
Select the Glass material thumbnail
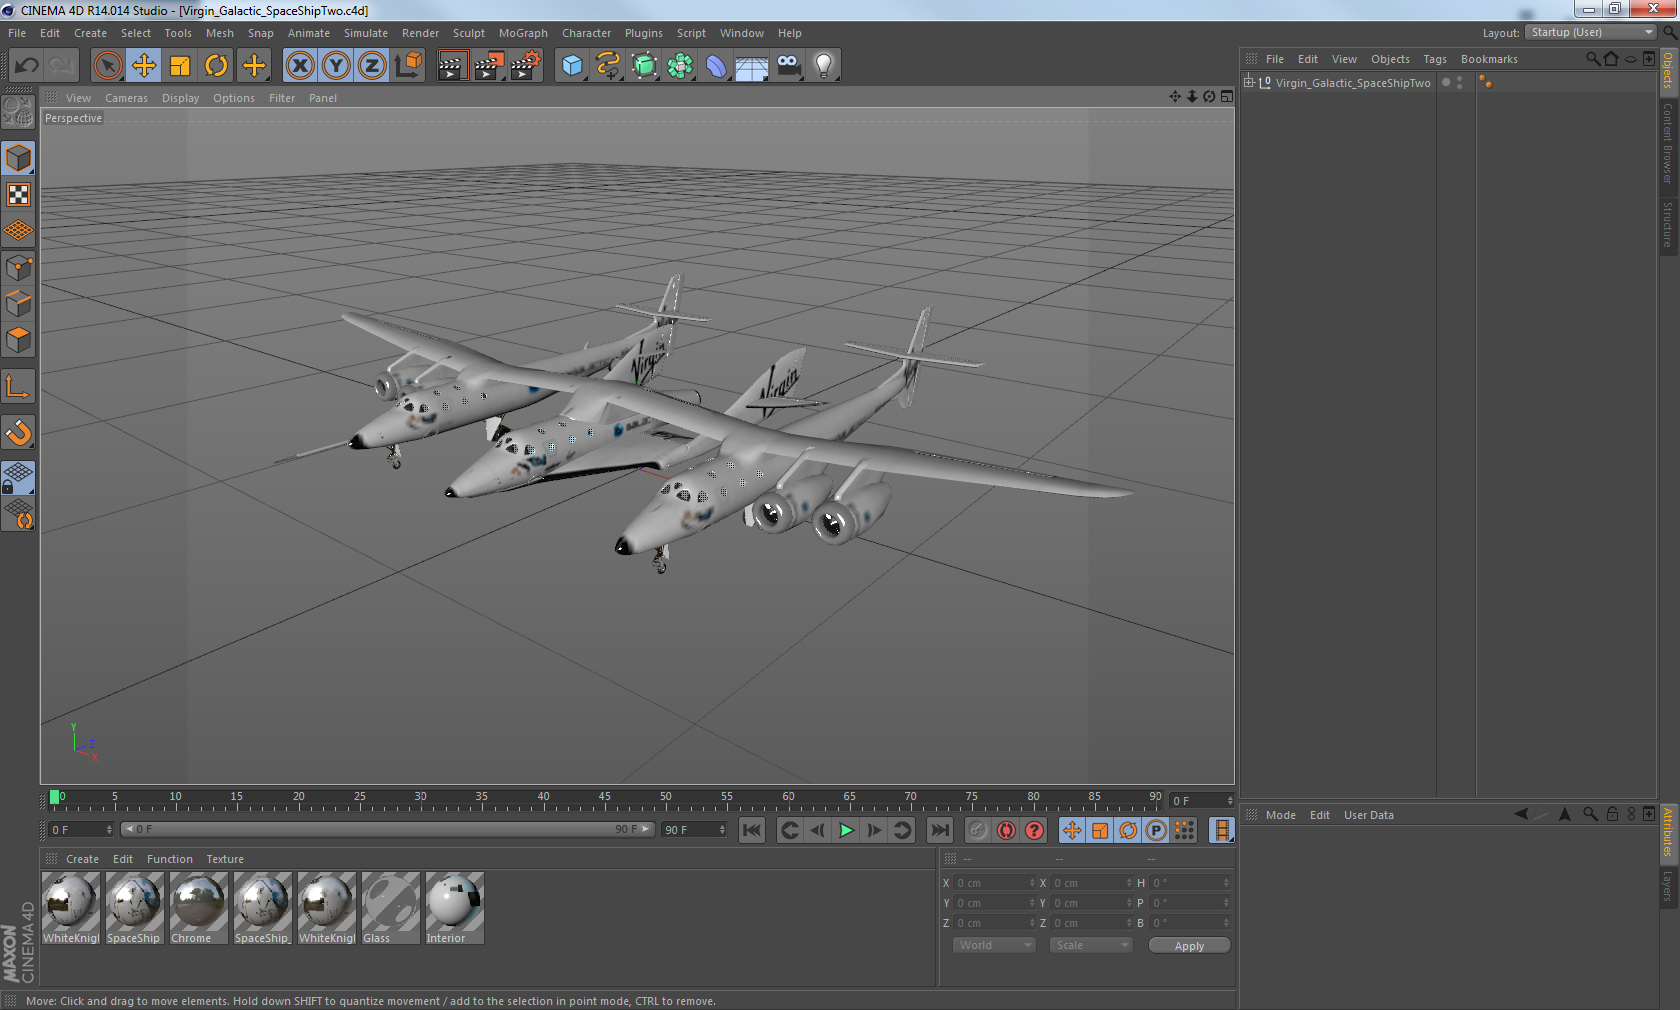[x=391, y=907]
